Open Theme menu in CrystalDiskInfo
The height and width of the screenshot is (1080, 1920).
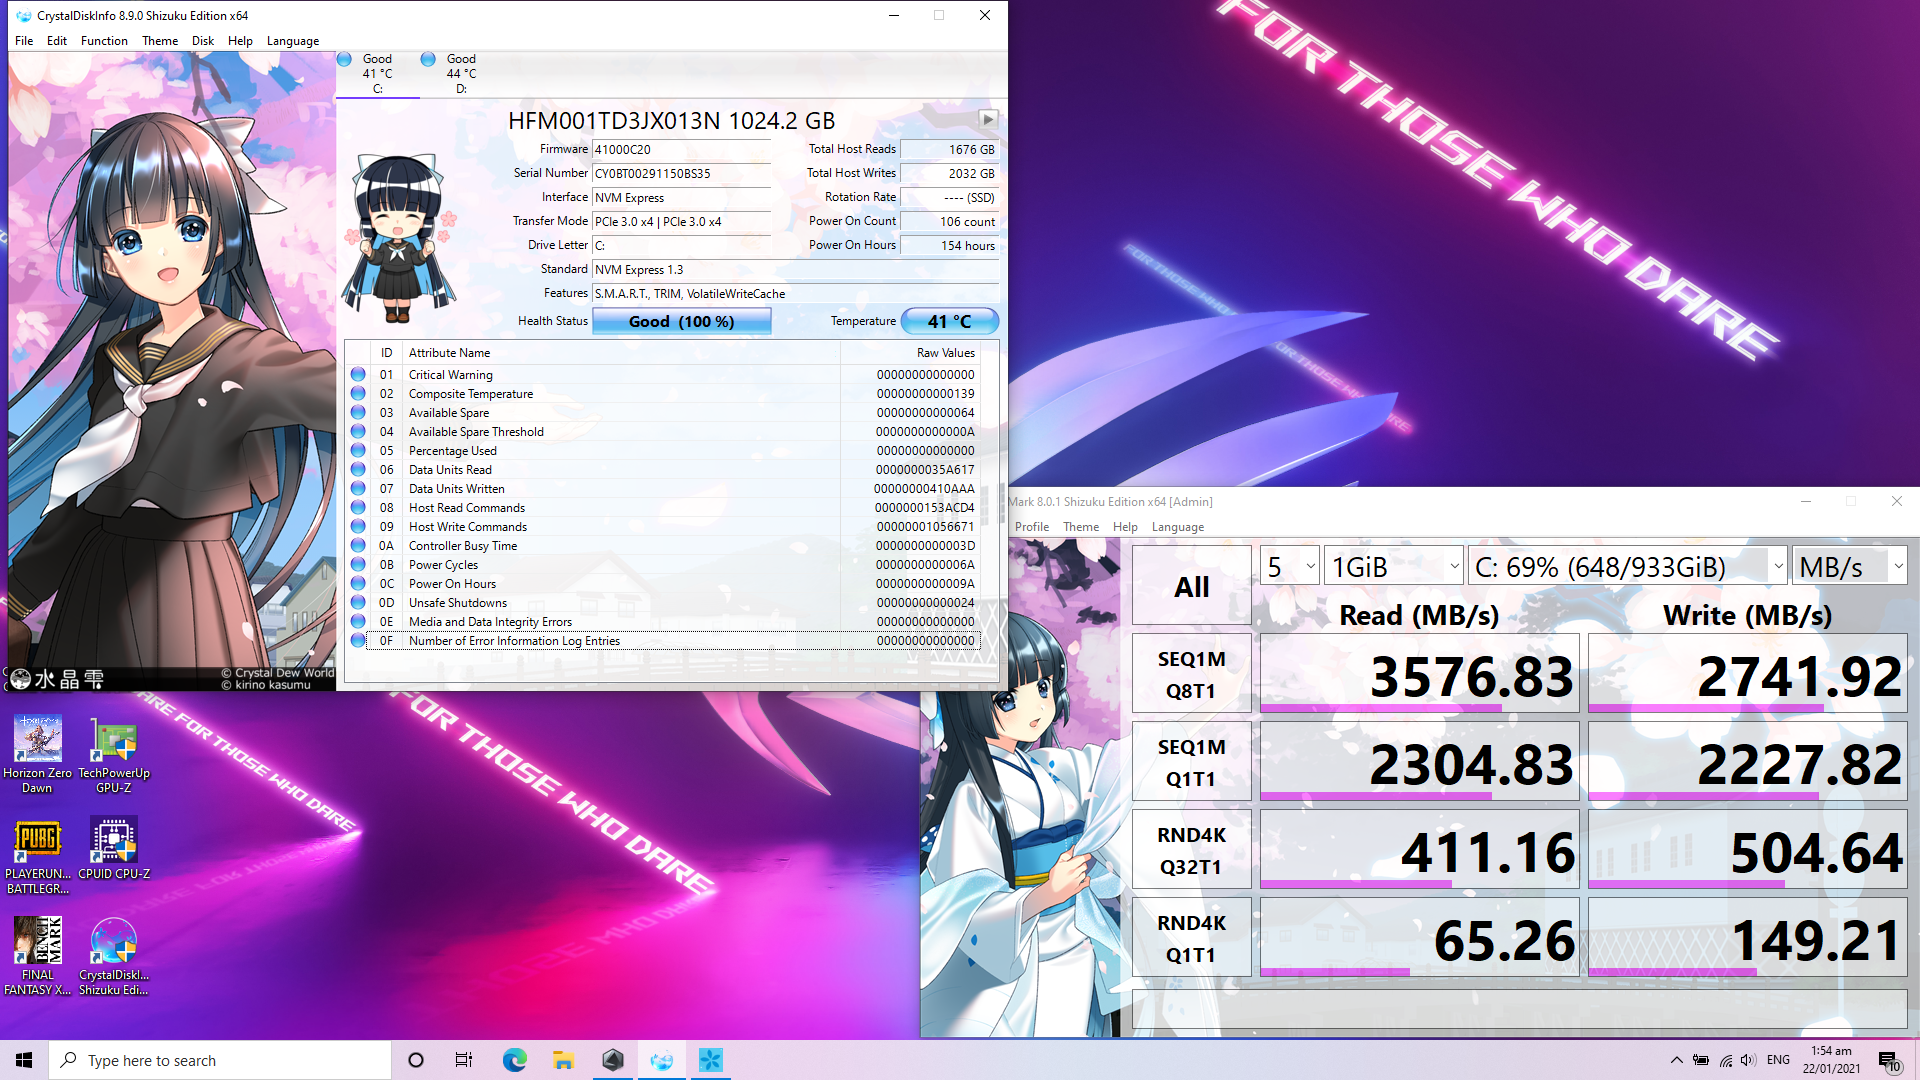pyautogui.click(x=160, y=41)
